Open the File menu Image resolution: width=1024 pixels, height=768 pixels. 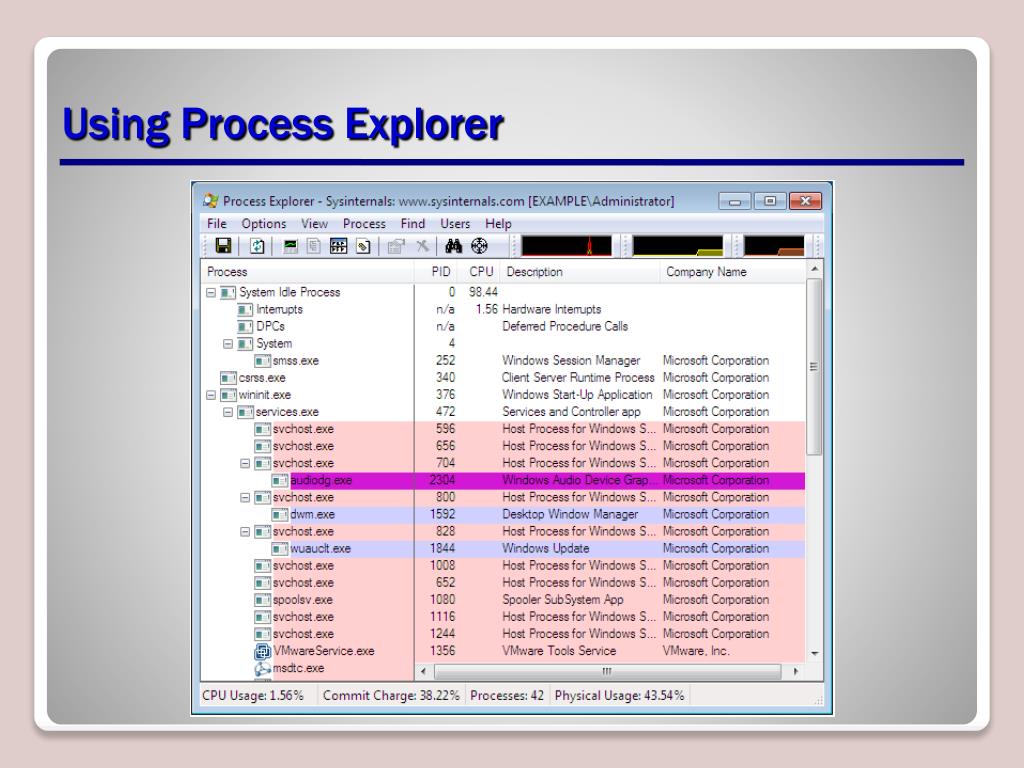tap(217, 223)
